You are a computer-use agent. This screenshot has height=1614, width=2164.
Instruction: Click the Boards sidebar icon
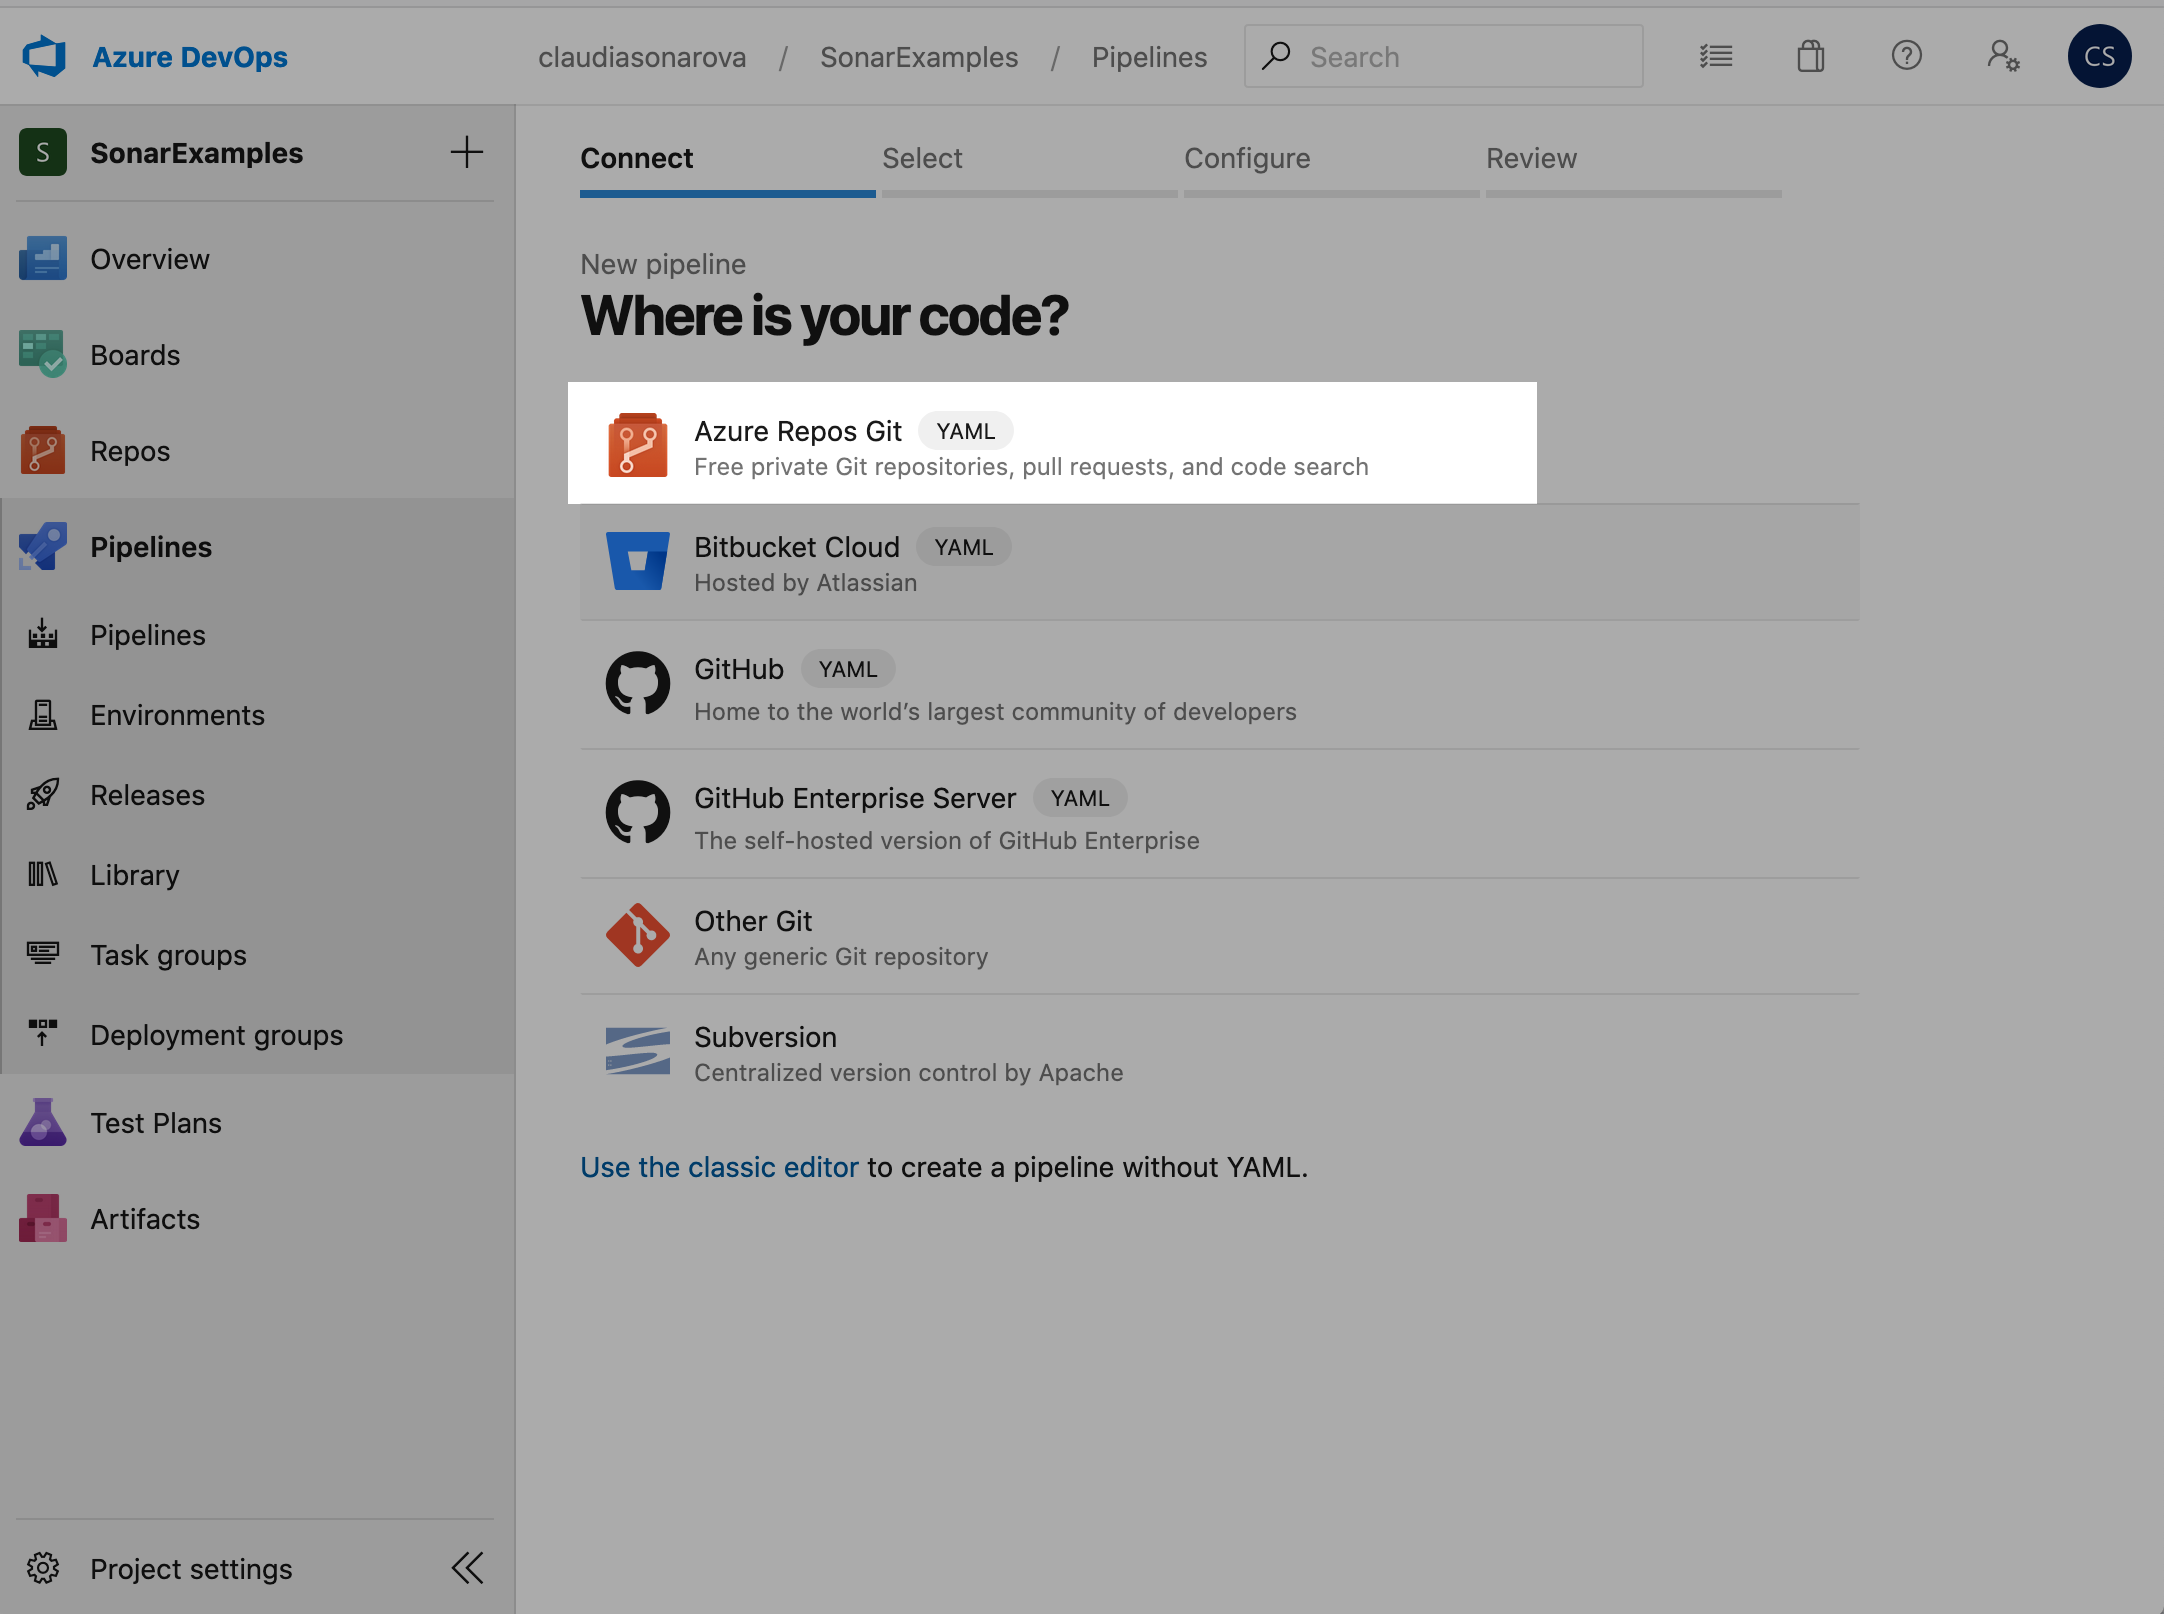[42, 354]
